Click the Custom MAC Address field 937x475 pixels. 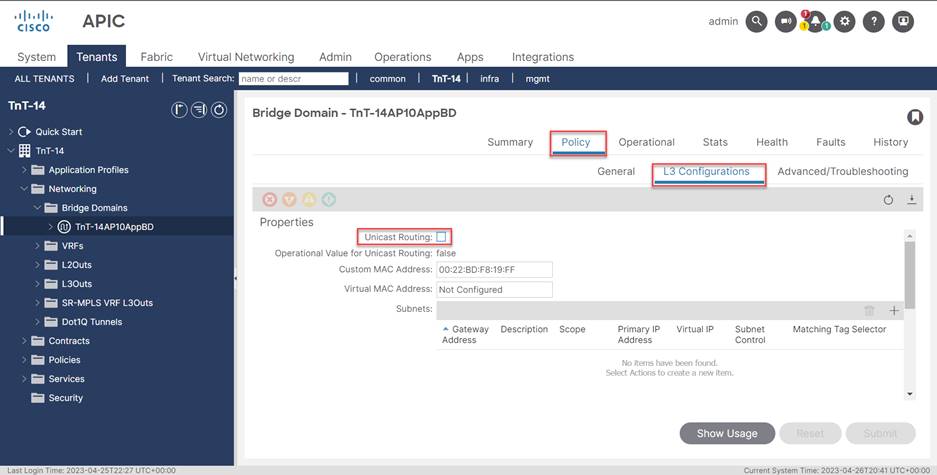494,269
